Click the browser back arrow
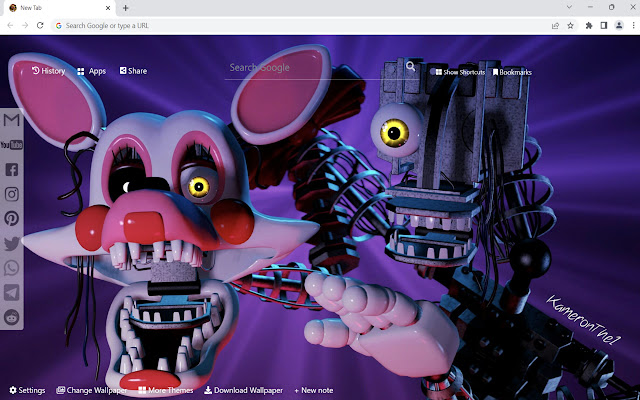 (10, 25)
